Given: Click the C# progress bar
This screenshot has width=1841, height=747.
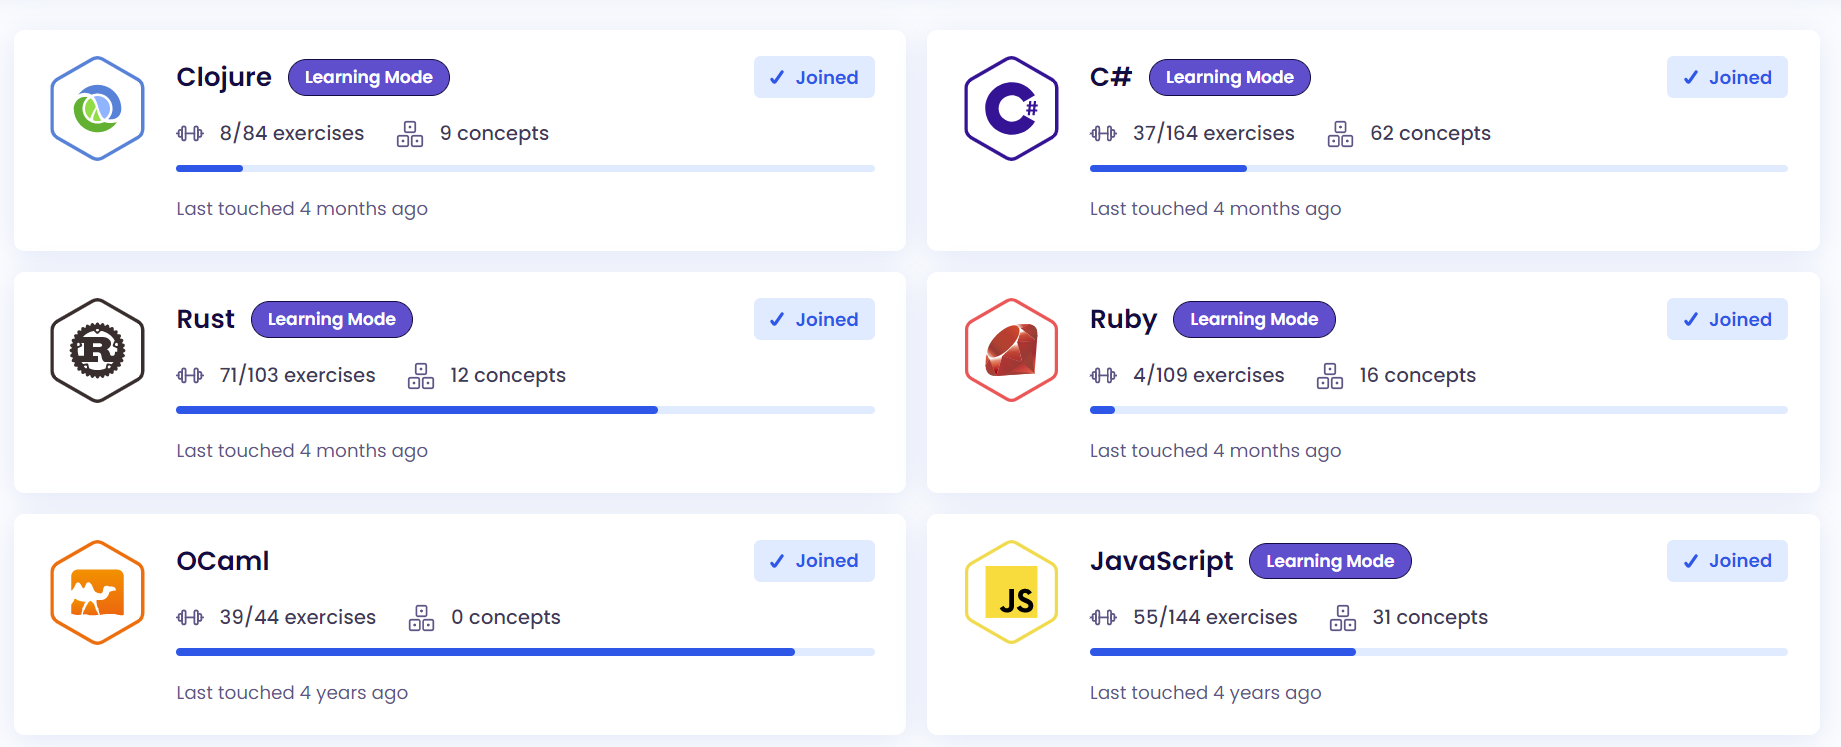Looking at the screenshot, I should click(x=1439, y=168).
